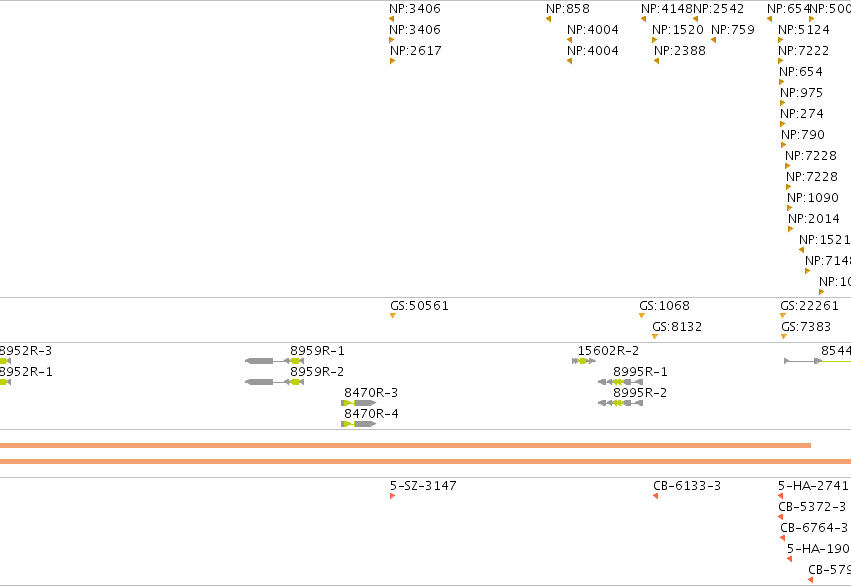The width and height of the screenshot is (851, 586).
Task: Click the red marker below CB-6764-3
Action: (783, 538)
